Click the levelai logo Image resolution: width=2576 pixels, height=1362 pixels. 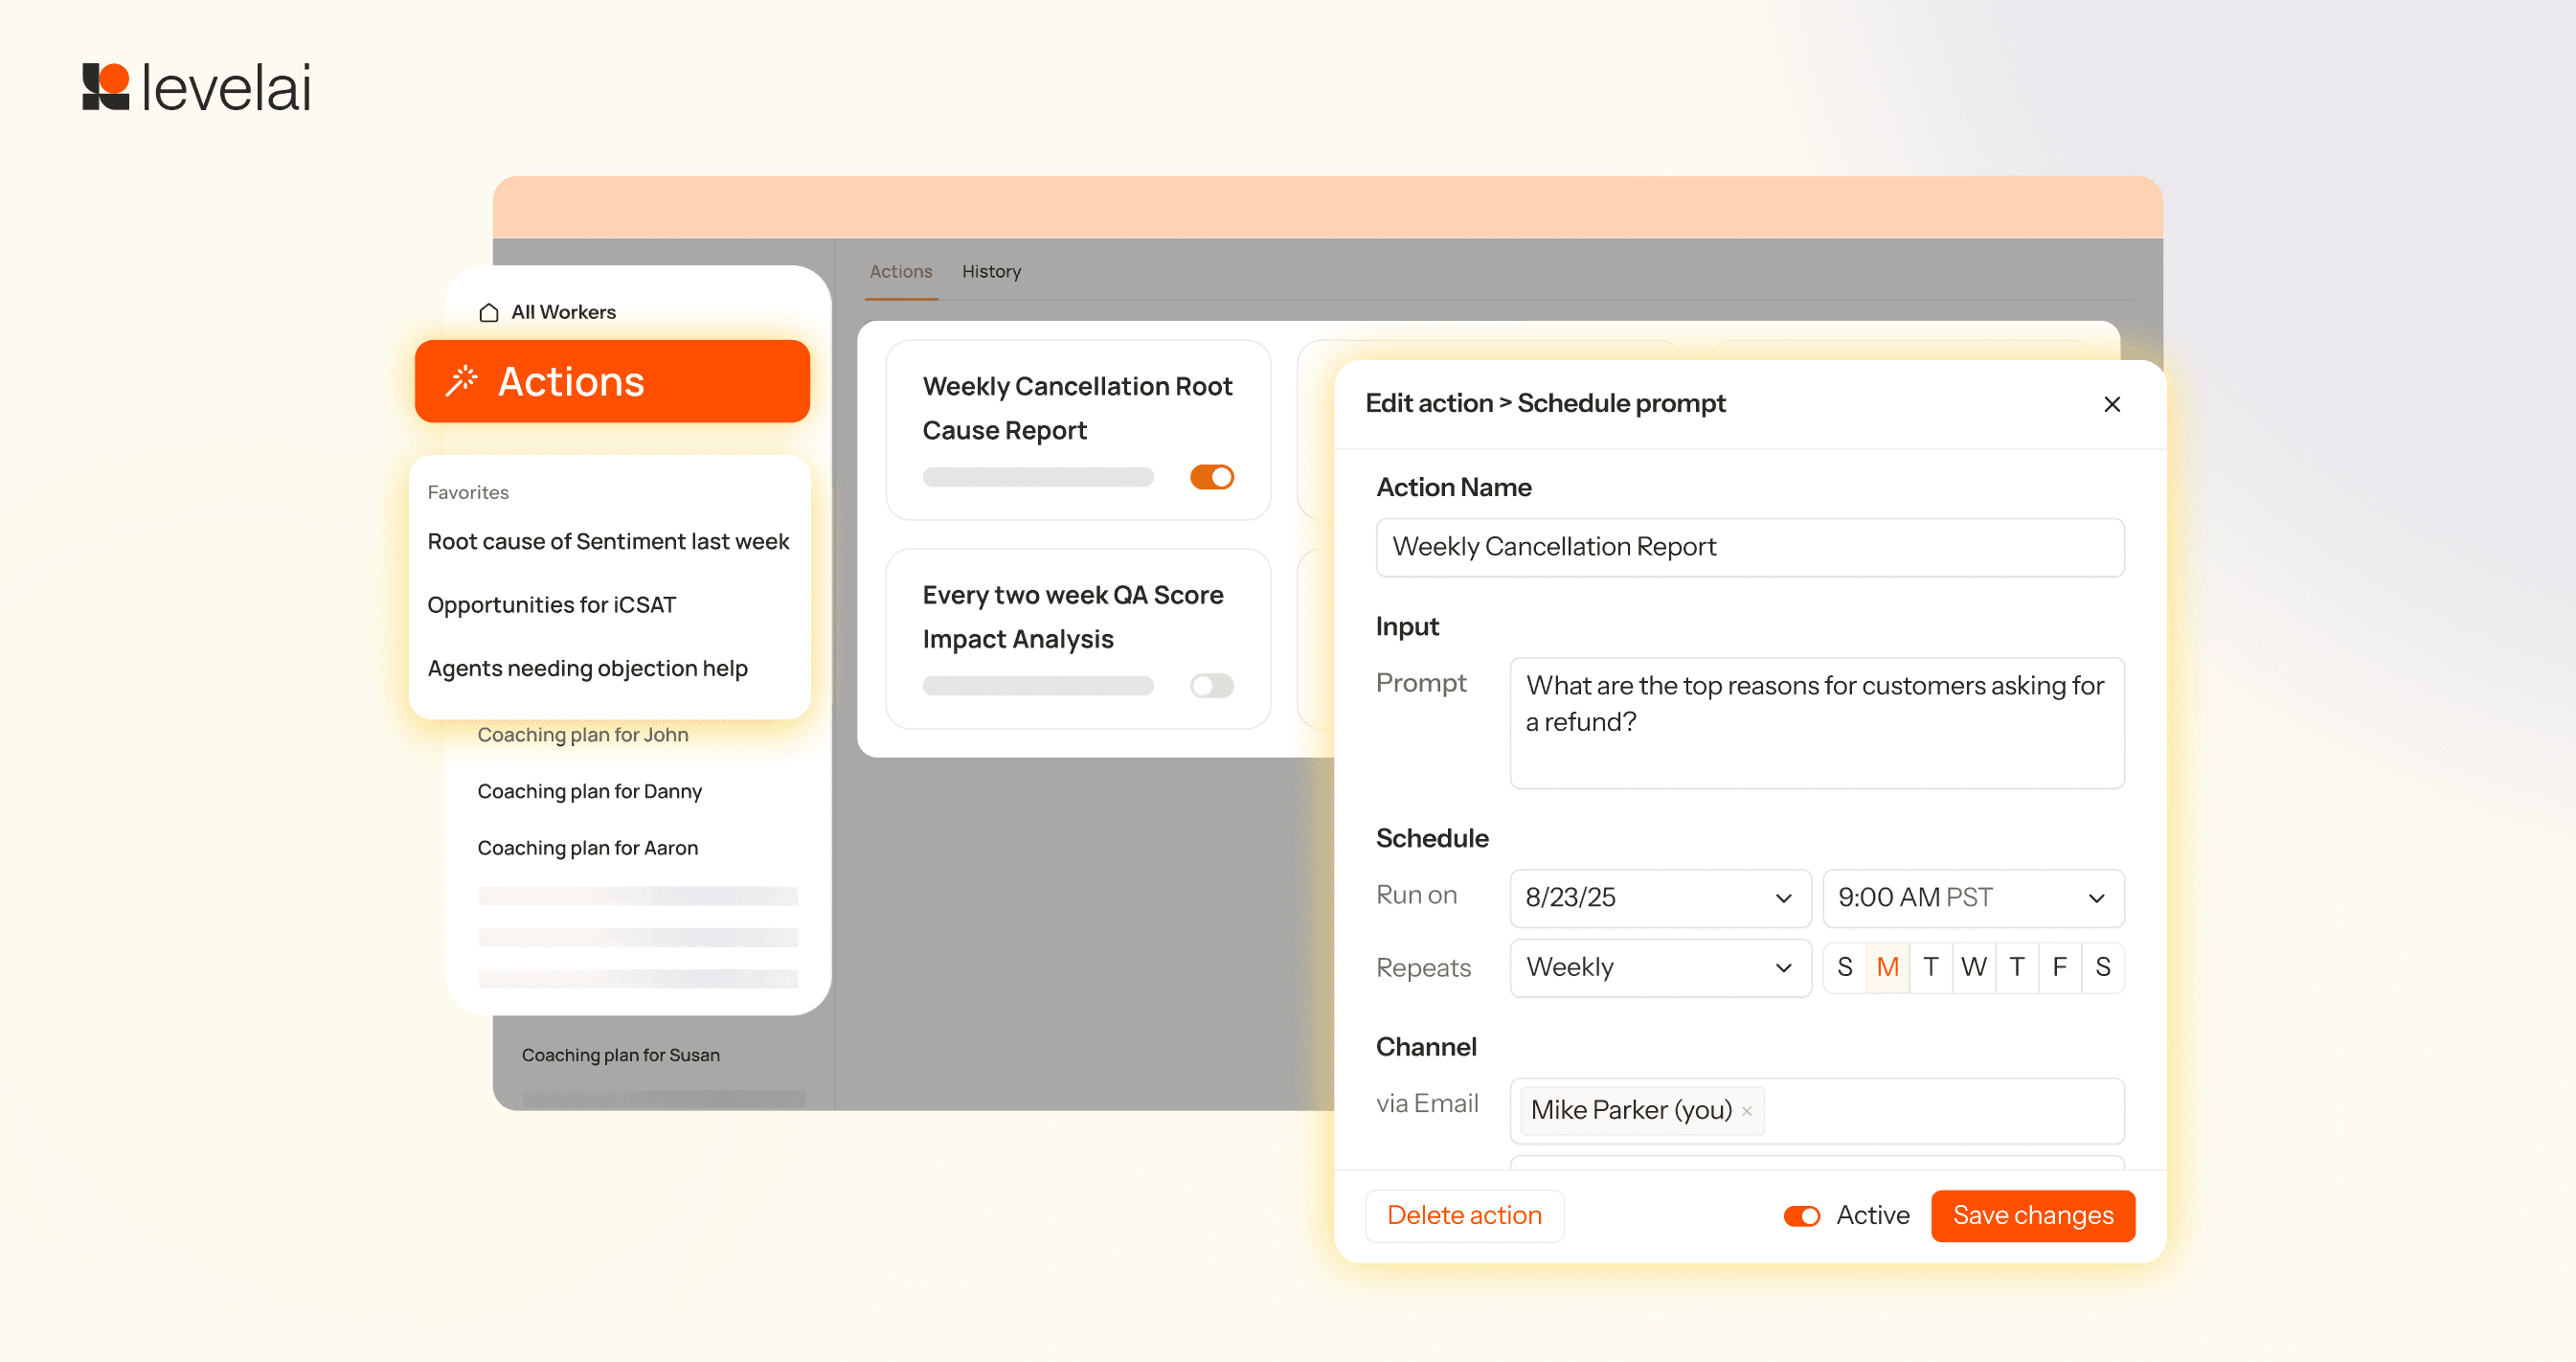[196, 87]
